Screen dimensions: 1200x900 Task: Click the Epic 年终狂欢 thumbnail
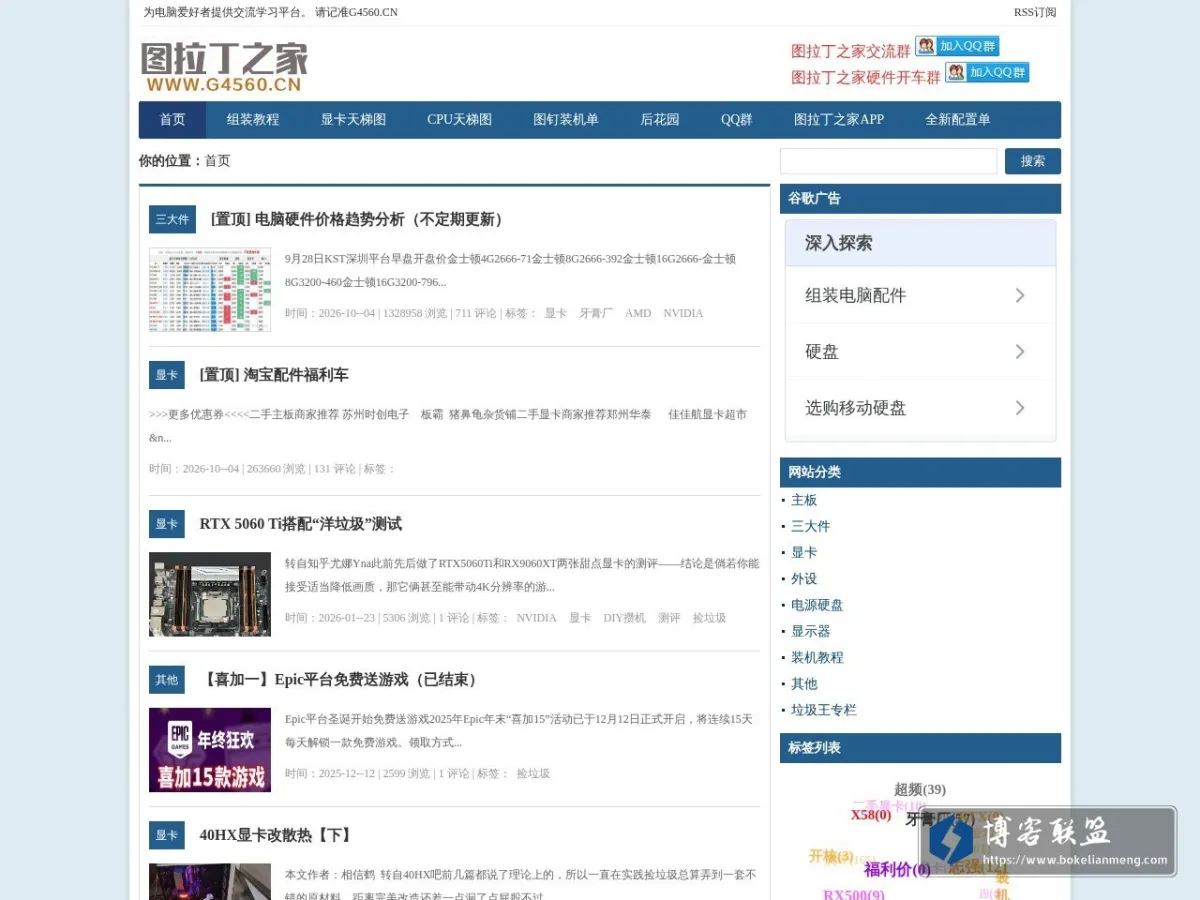(210, 750)
